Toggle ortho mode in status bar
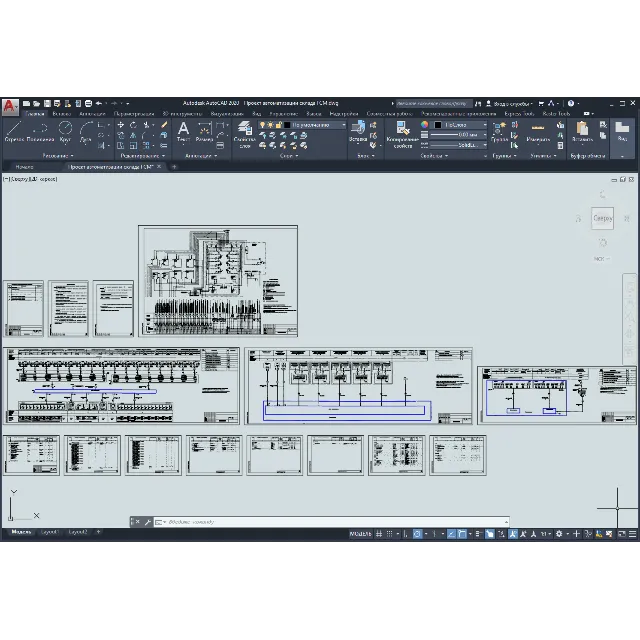Screen dimensions: 640x640 [x=405, y=533]
